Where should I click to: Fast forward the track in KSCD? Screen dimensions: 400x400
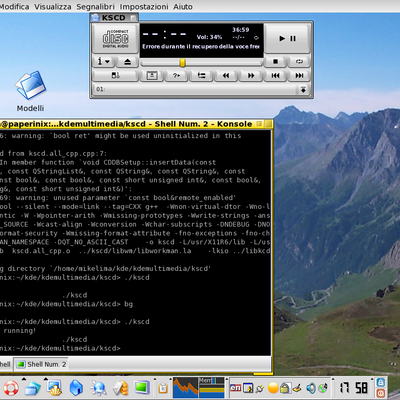click(x=251, y=76)
